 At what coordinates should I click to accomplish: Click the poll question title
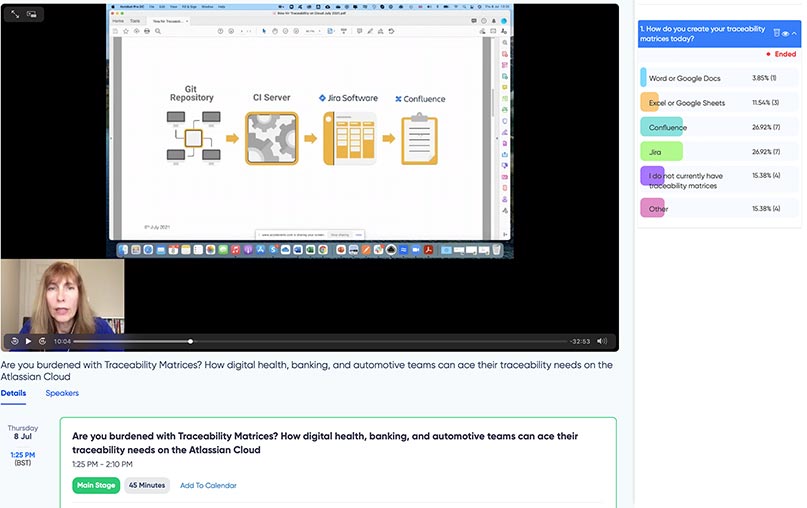pos(703,33)
